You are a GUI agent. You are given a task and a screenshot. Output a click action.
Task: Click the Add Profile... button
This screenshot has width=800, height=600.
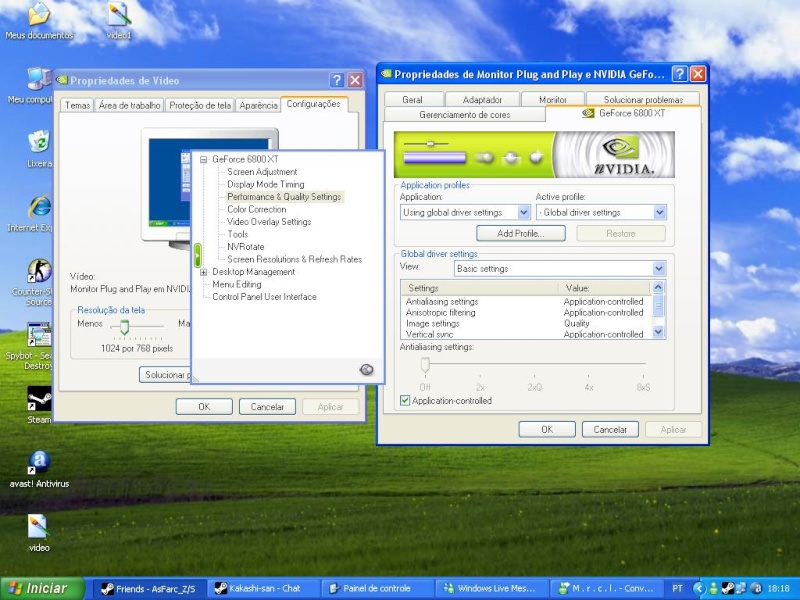click(520, 233)
